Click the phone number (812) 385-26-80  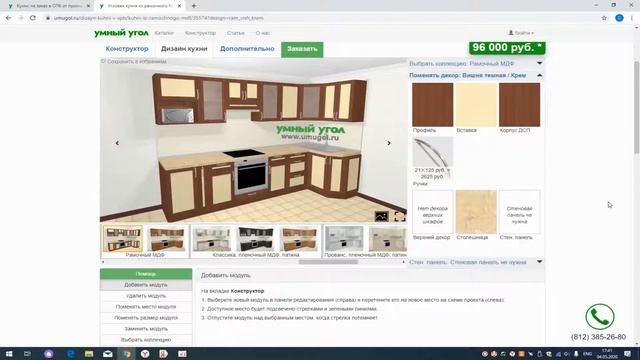click(x=598, y=337)
